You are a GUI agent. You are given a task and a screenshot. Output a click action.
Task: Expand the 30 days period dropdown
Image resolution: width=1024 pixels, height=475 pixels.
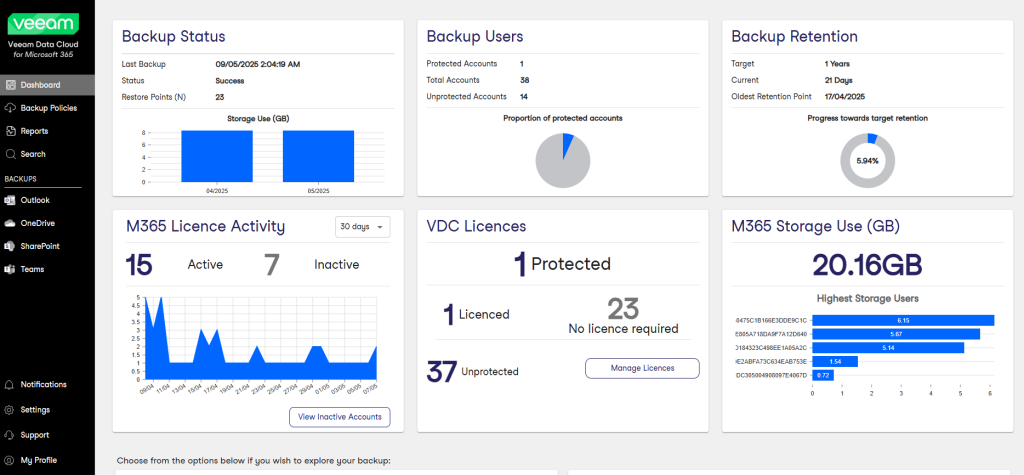362,227
